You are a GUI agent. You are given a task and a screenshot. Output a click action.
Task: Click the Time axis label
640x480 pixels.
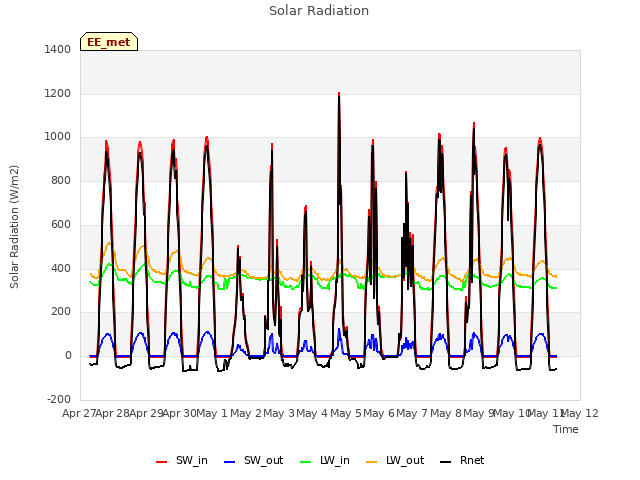[x=566, y=429]
